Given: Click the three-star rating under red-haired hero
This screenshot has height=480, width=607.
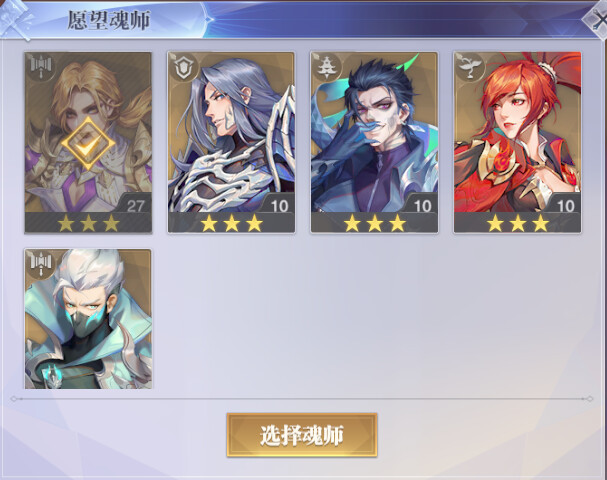Looking at the screenshot, I should (x=518, y=223).
